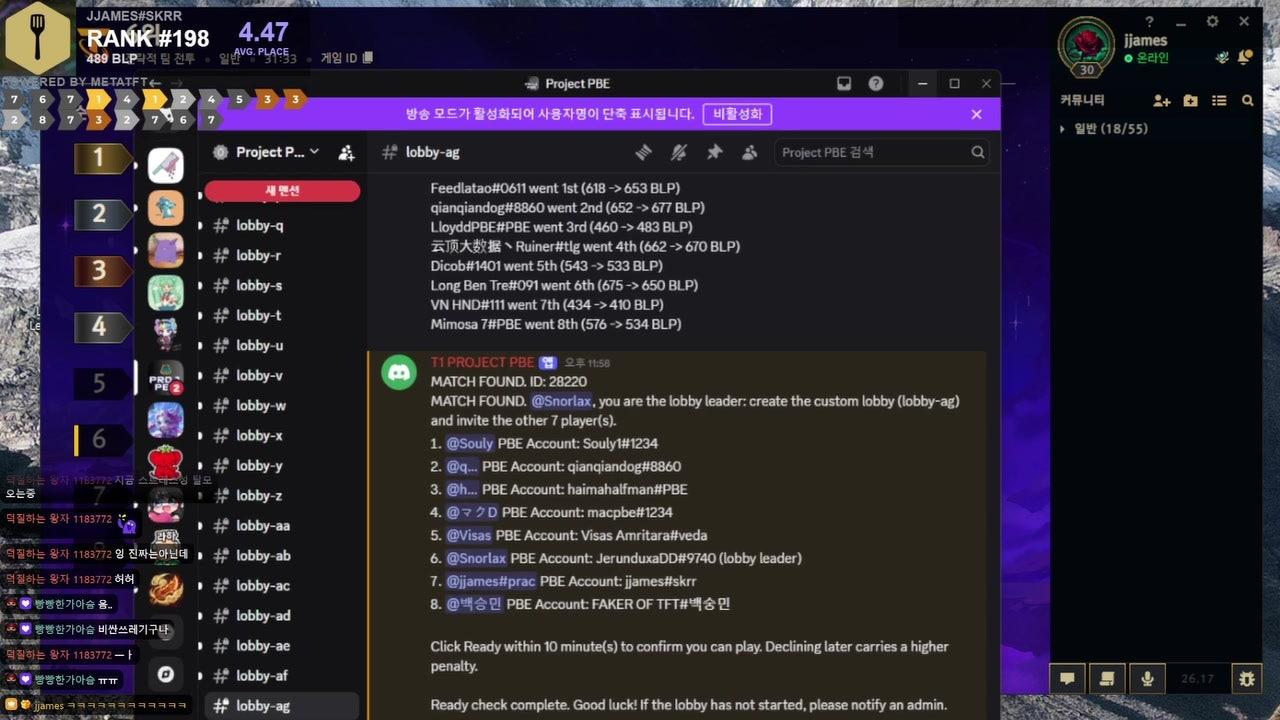Click the 'MATCH FOUND. ID: 28220' text
Screen dimensions: 1280x720
(509, 382)
